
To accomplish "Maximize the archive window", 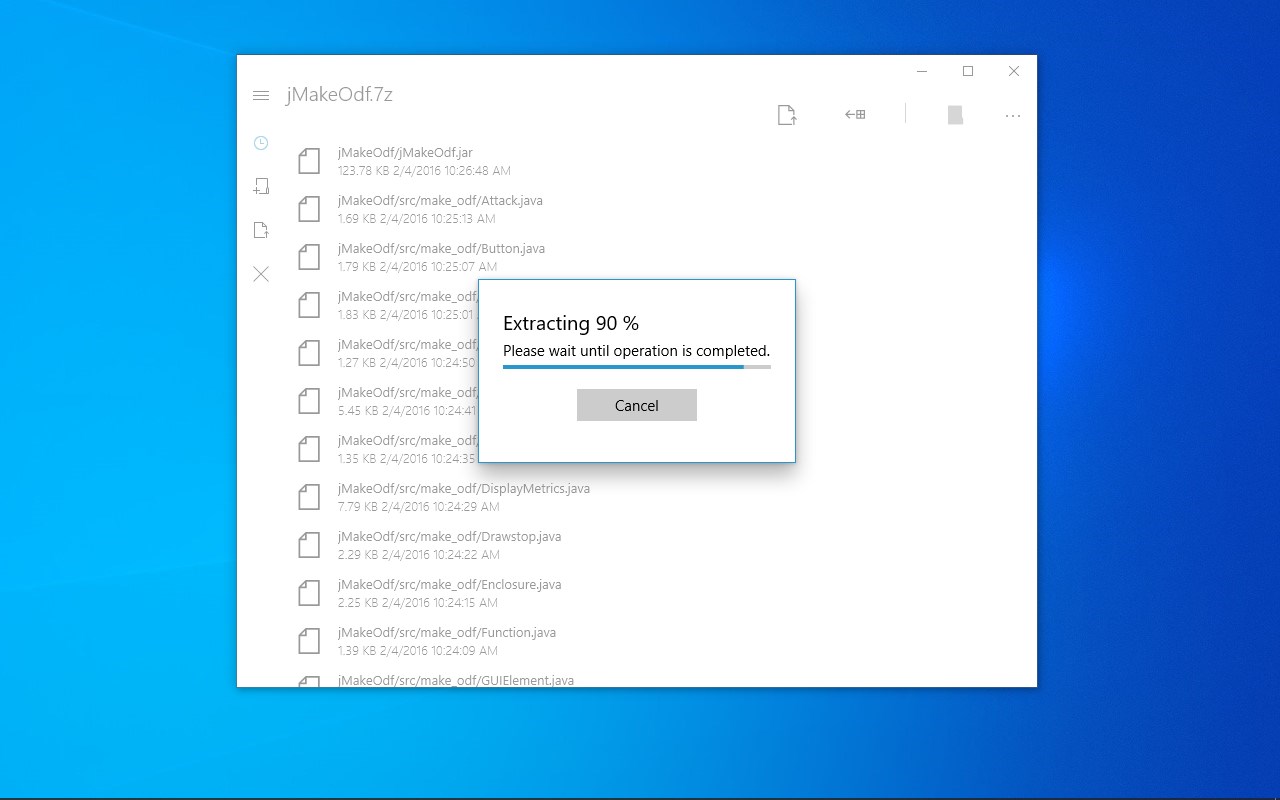I will (x=968, y=71).
